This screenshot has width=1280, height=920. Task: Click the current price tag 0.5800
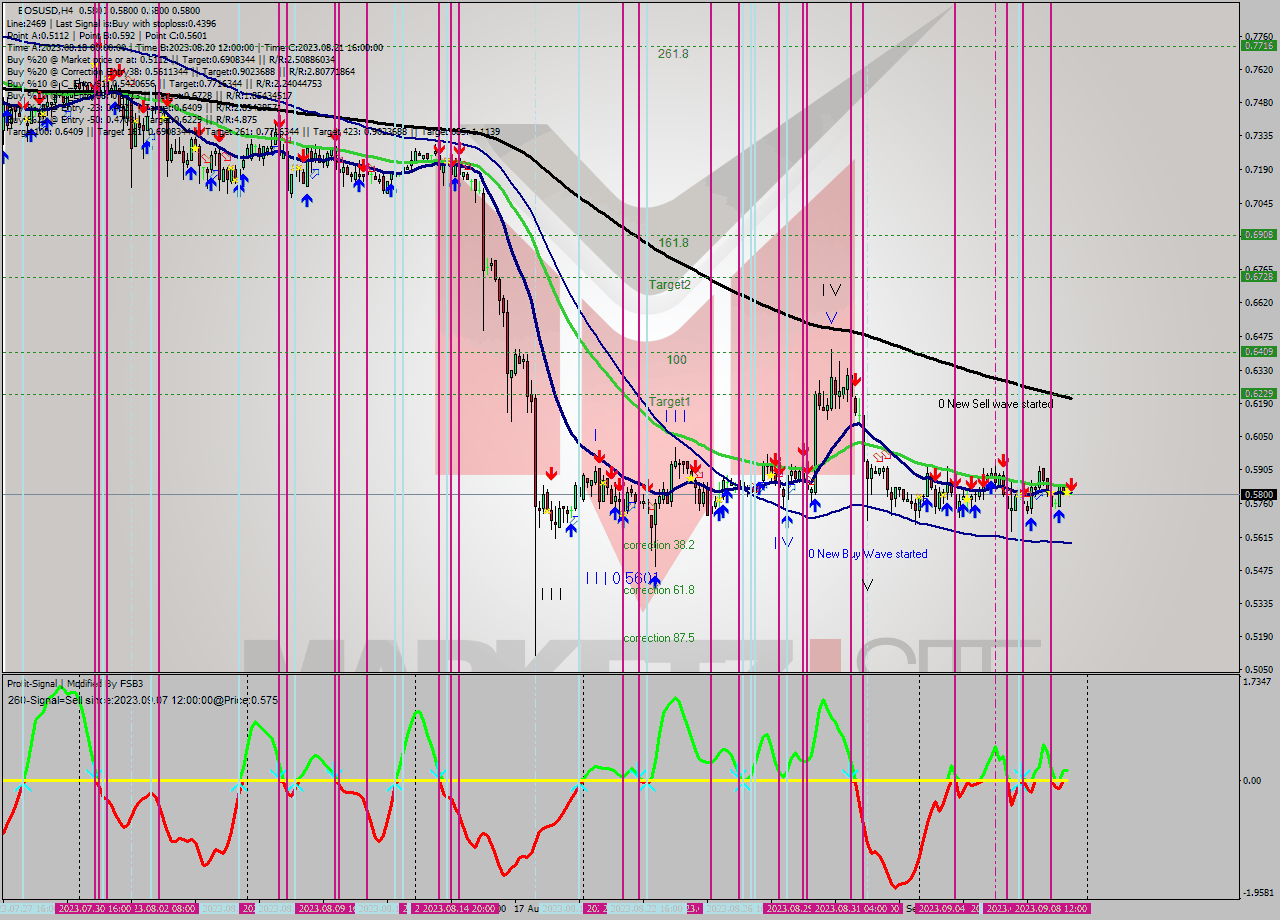(x=1258, y=494)
